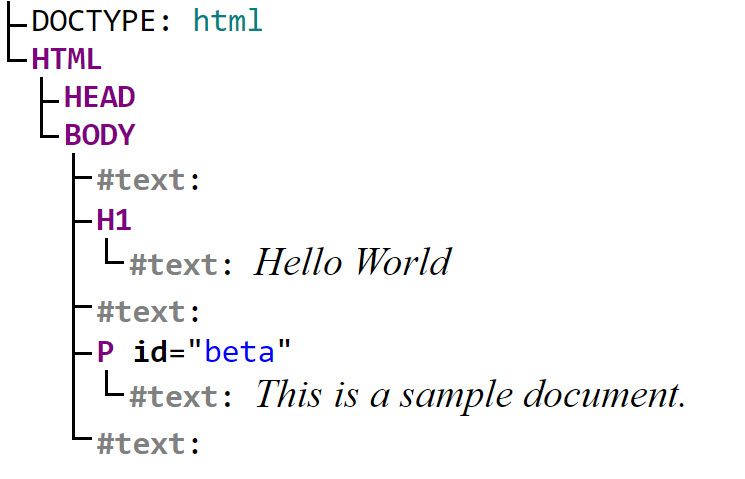
Task: Click the first empty #text node under BODY
Action: [149, 180]
